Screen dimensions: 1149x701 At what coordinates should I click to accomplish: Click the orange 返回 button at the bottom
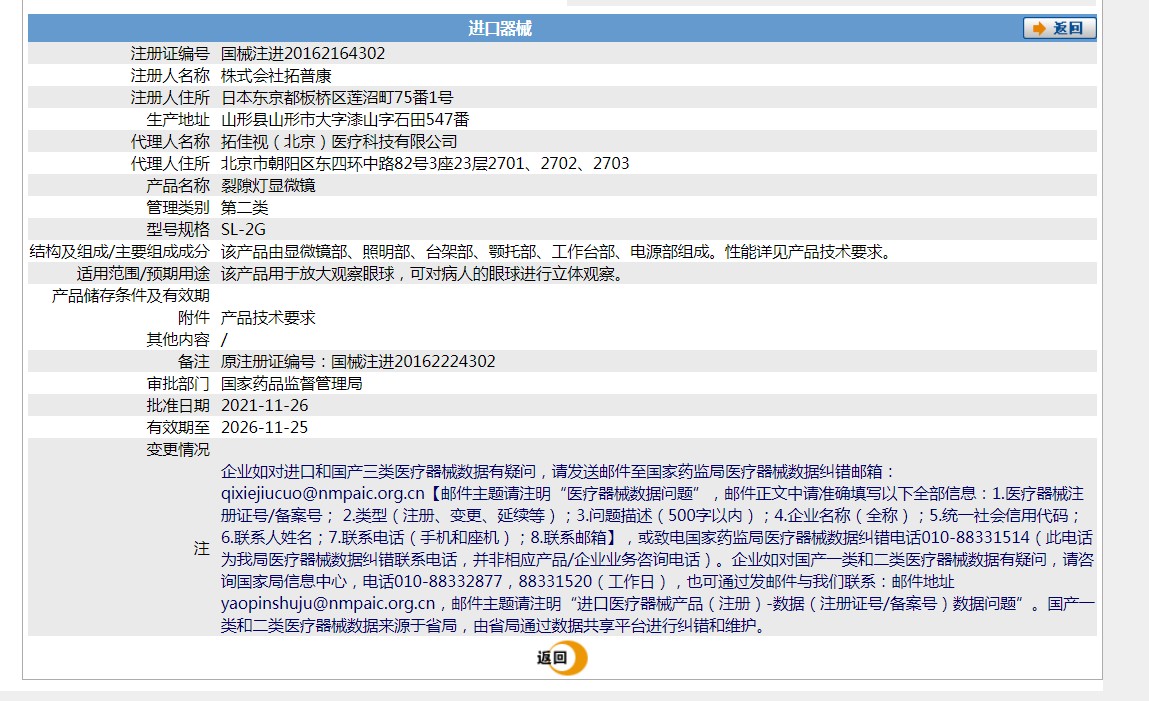pos(561,657)
